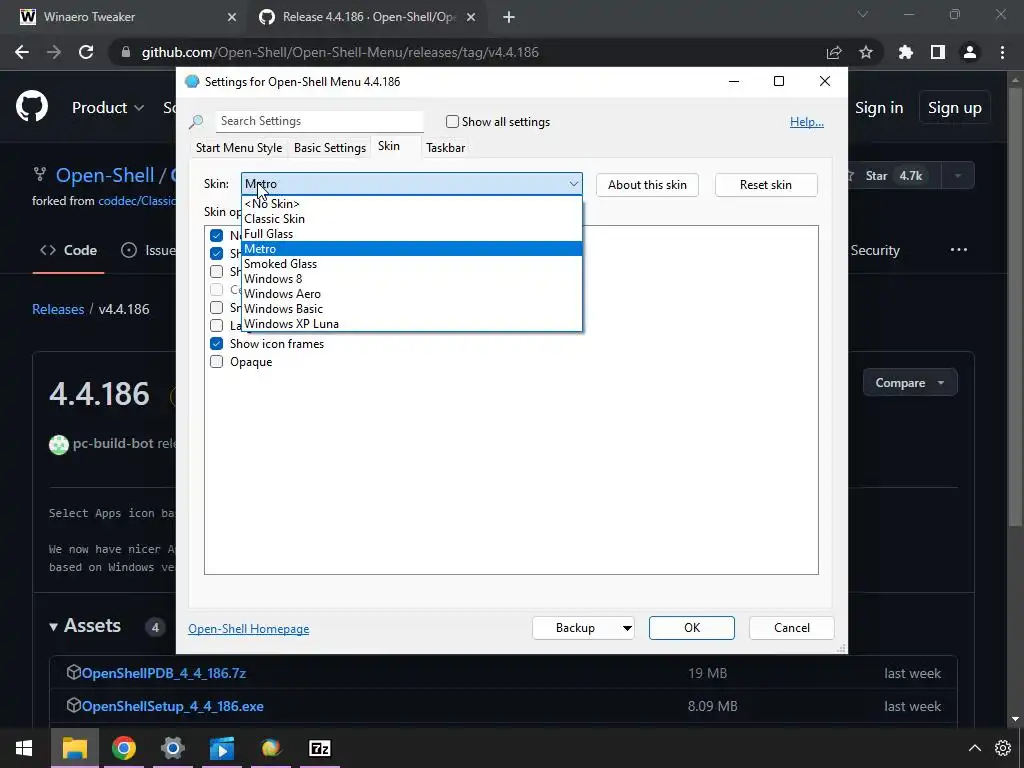Open Chrome three-dot menu
Viewport: 1024px width, 768px height.
click(x=1002, y=52)
